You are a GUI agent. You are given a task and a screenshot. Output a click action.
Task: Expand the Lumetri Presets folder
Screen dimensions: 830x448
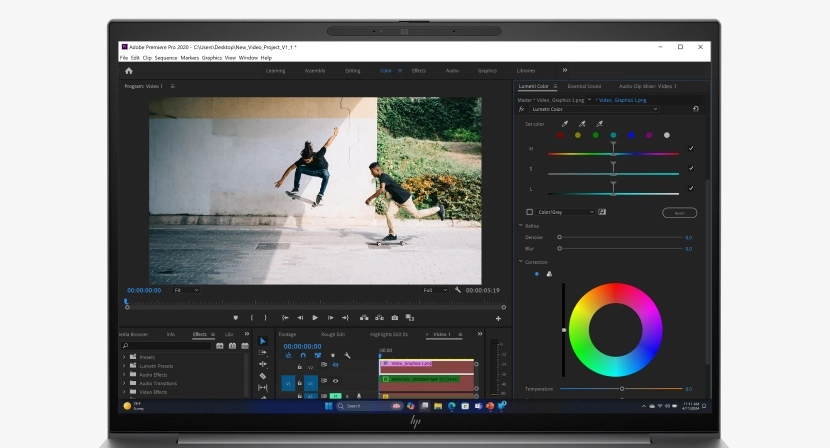click(124, 366)
